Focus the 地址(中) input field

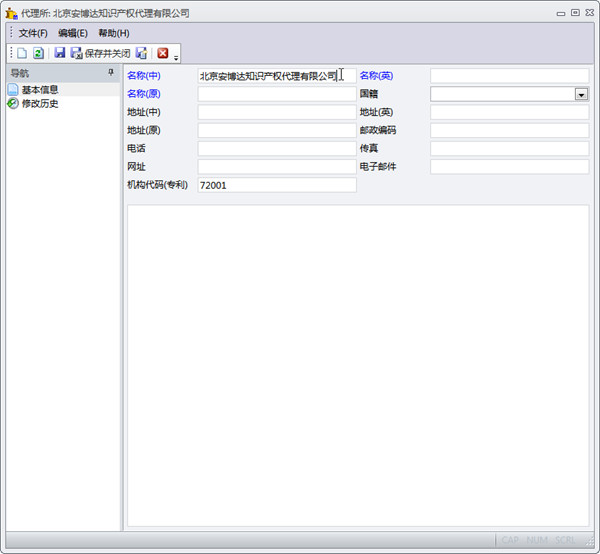[277, 112]
